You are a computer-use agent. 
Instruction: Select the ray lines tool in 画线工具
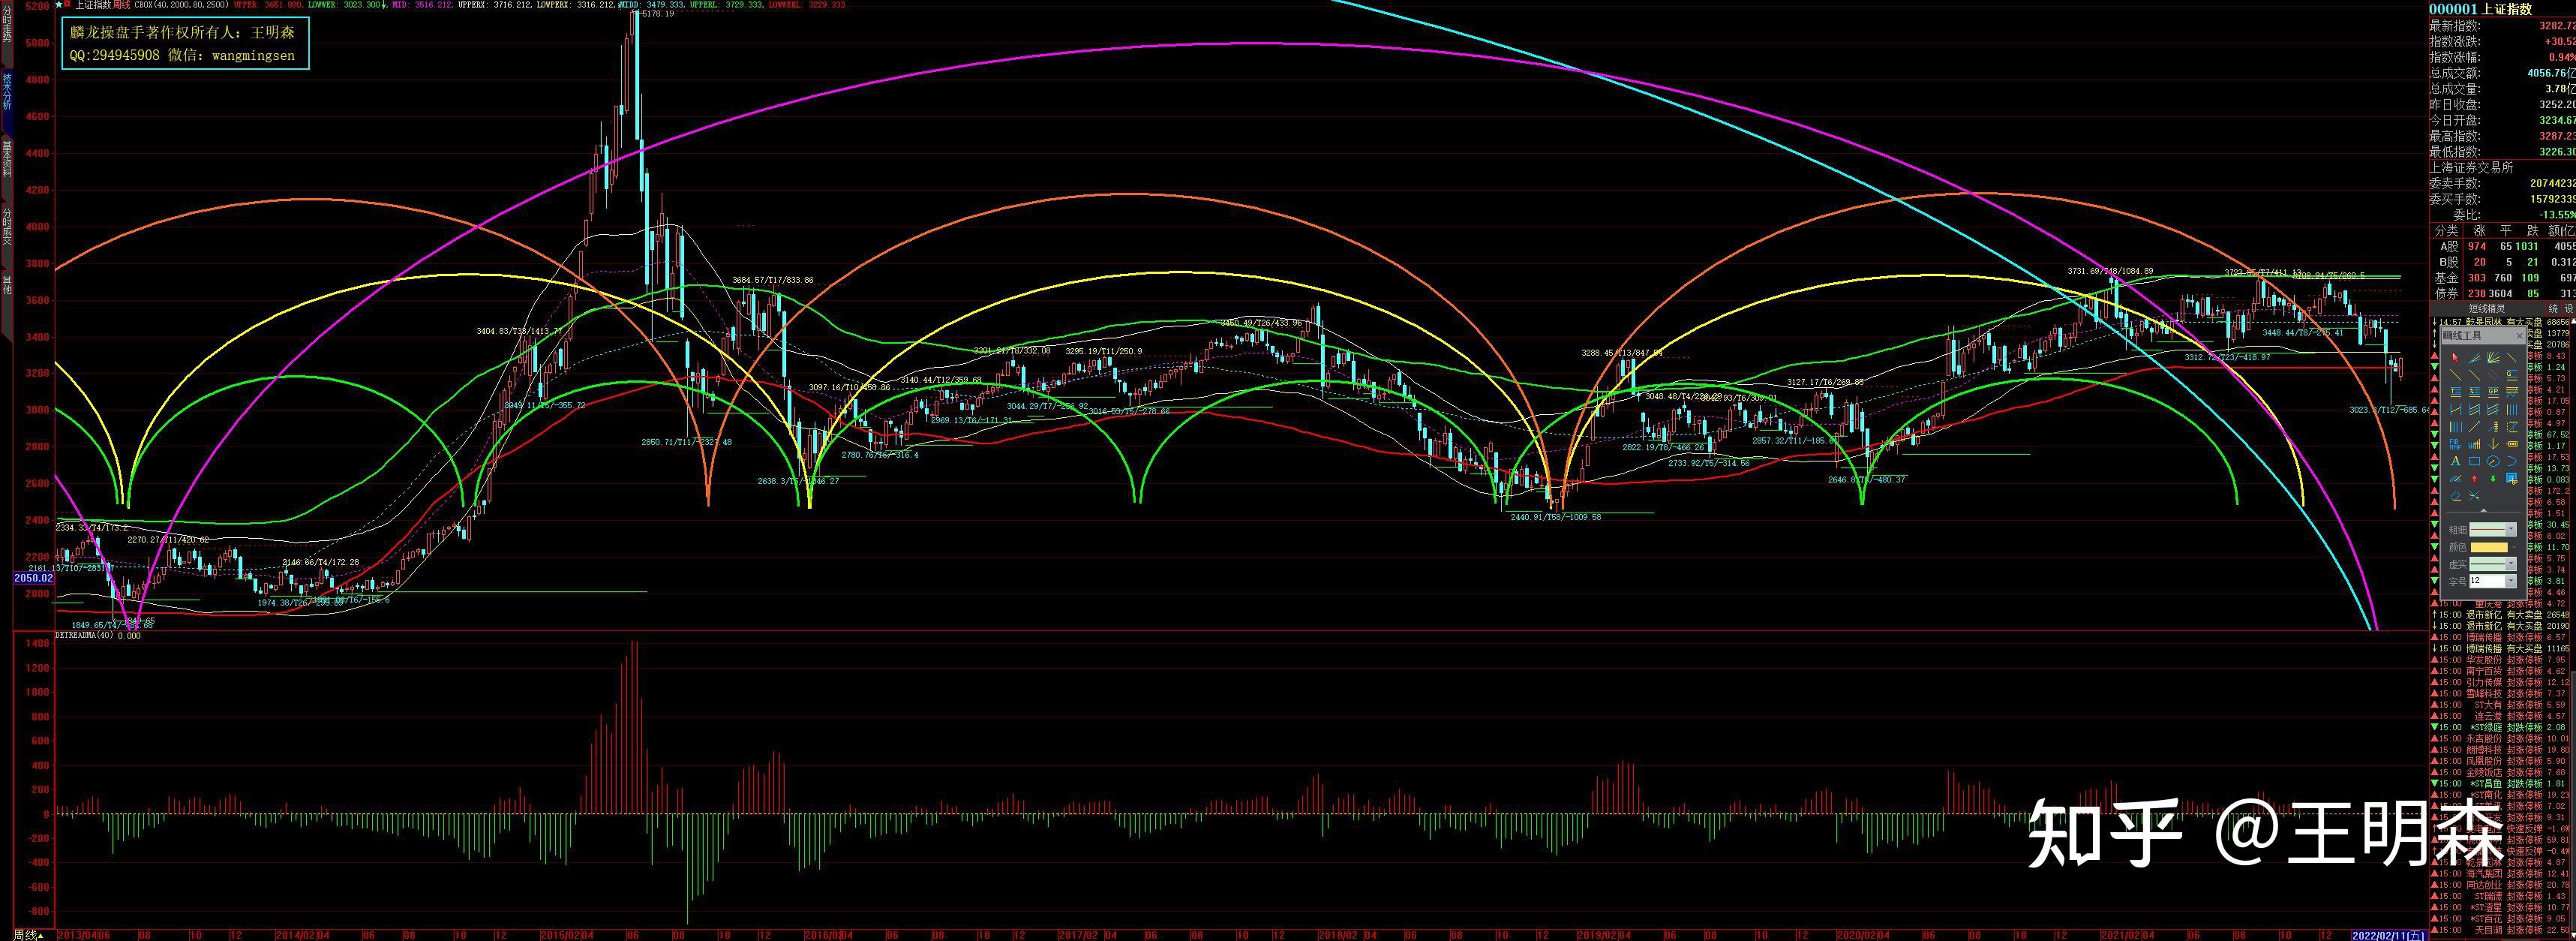(x=2474, y=358)
